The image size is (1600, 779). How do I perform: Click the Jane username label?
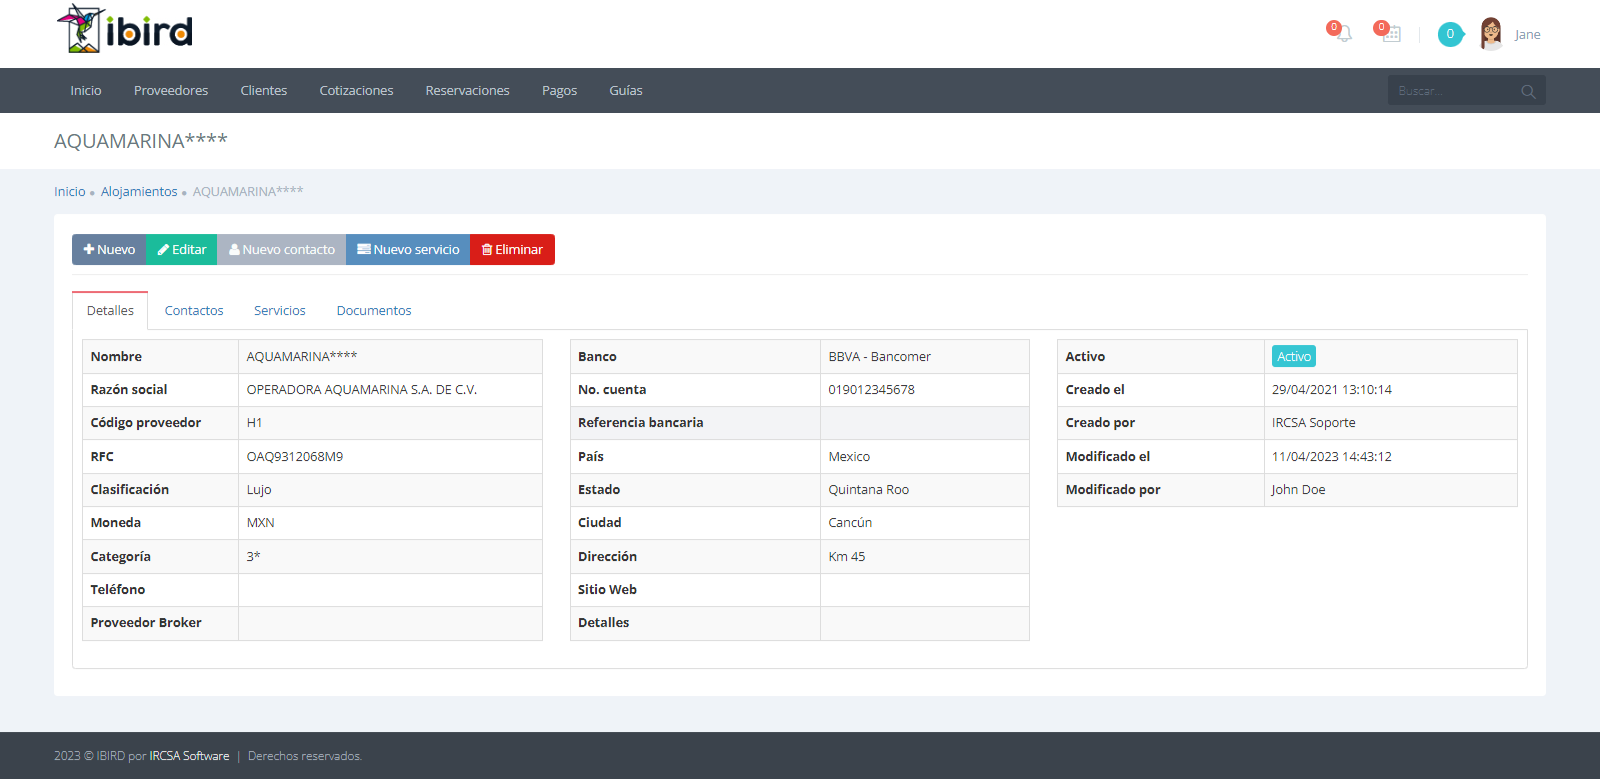pos(1527,34)
